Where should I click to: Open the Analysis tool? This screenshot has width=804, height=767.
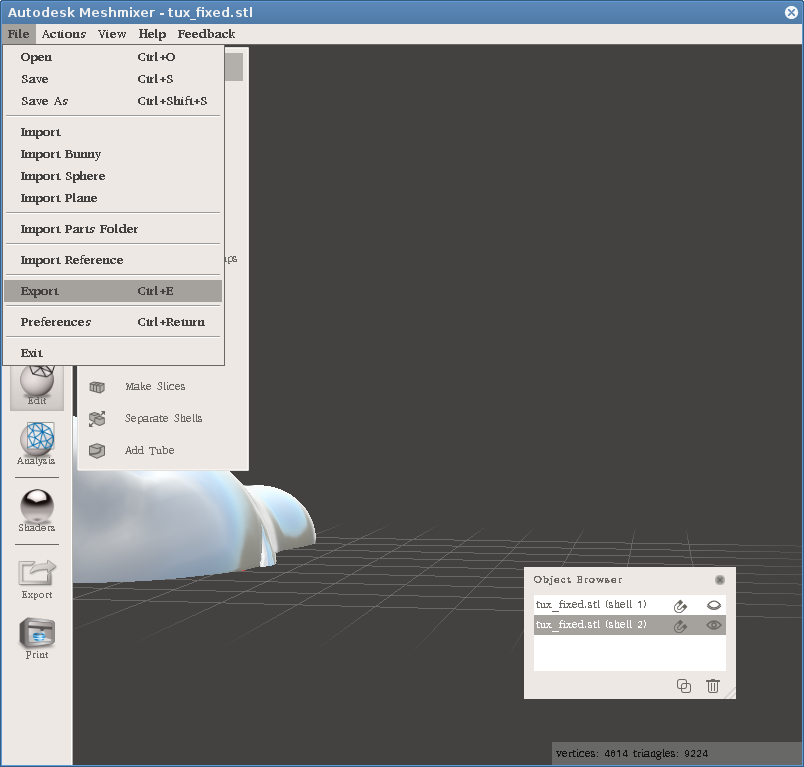37,443
